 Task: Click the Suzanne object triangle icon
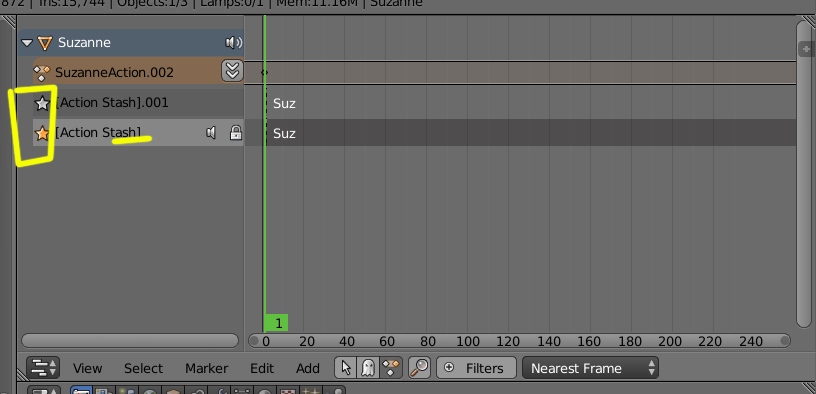[45, 43]
